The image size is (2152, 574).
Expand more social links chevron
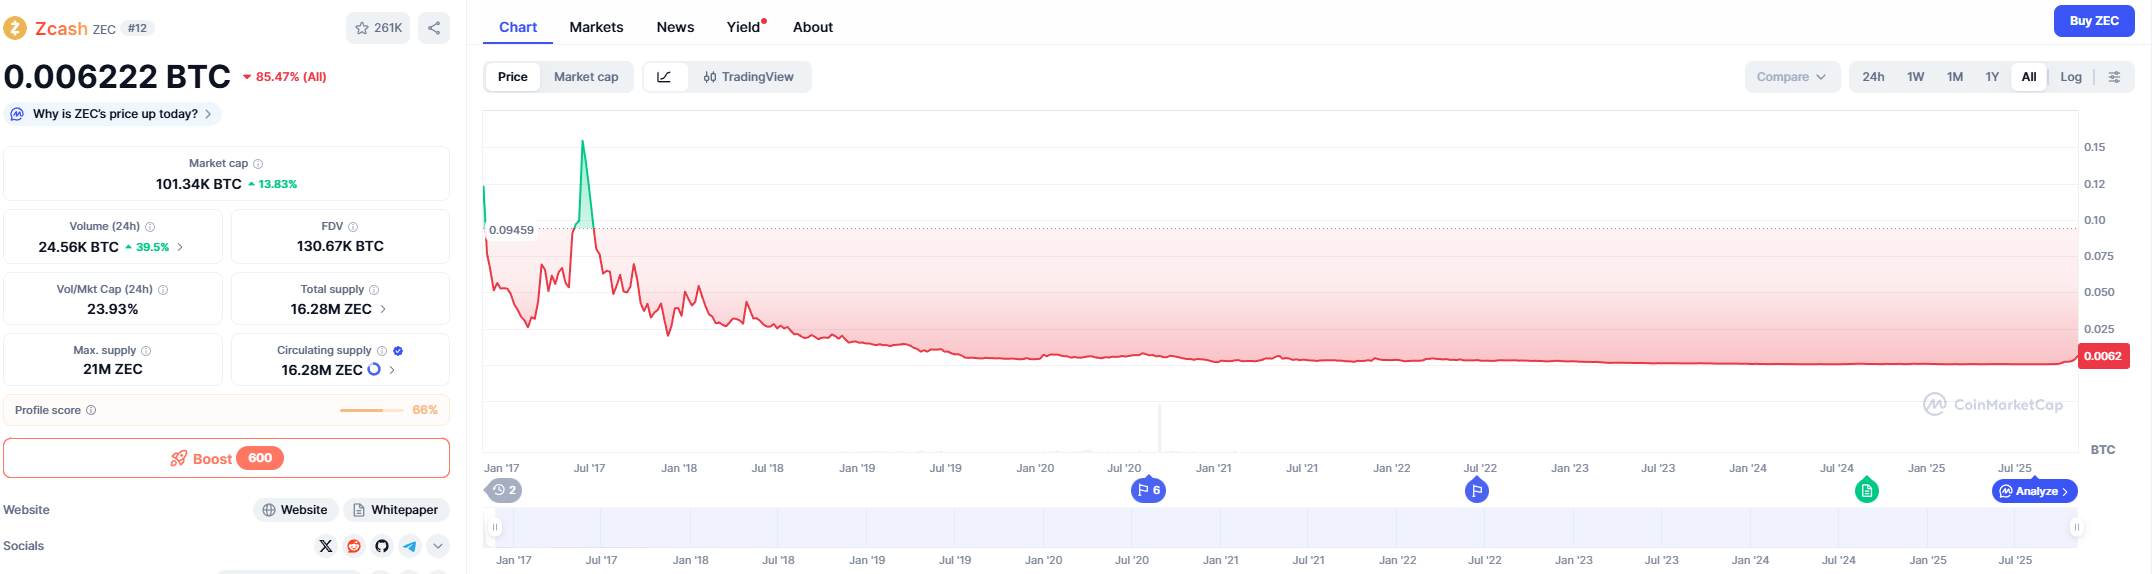[x=437, y=546]
